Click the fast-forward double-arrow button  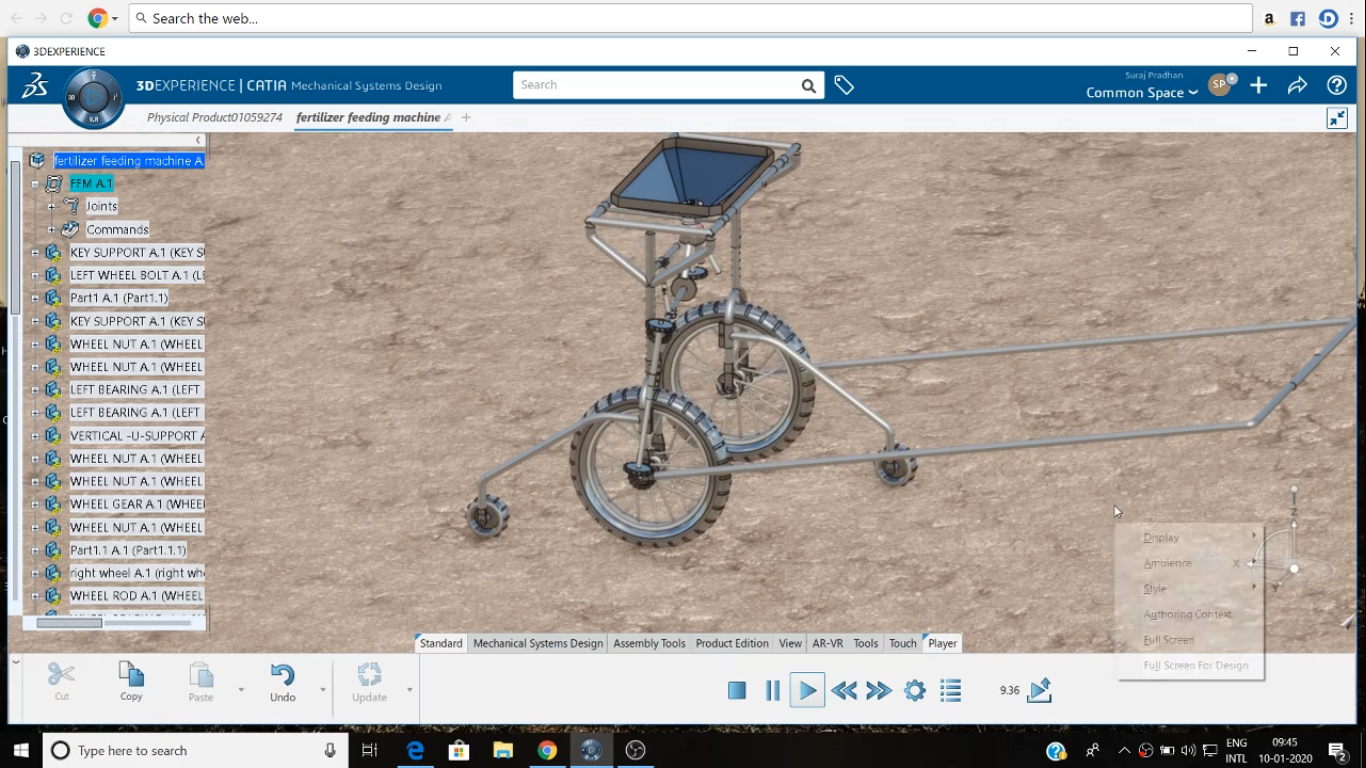[x=879, y=690]
